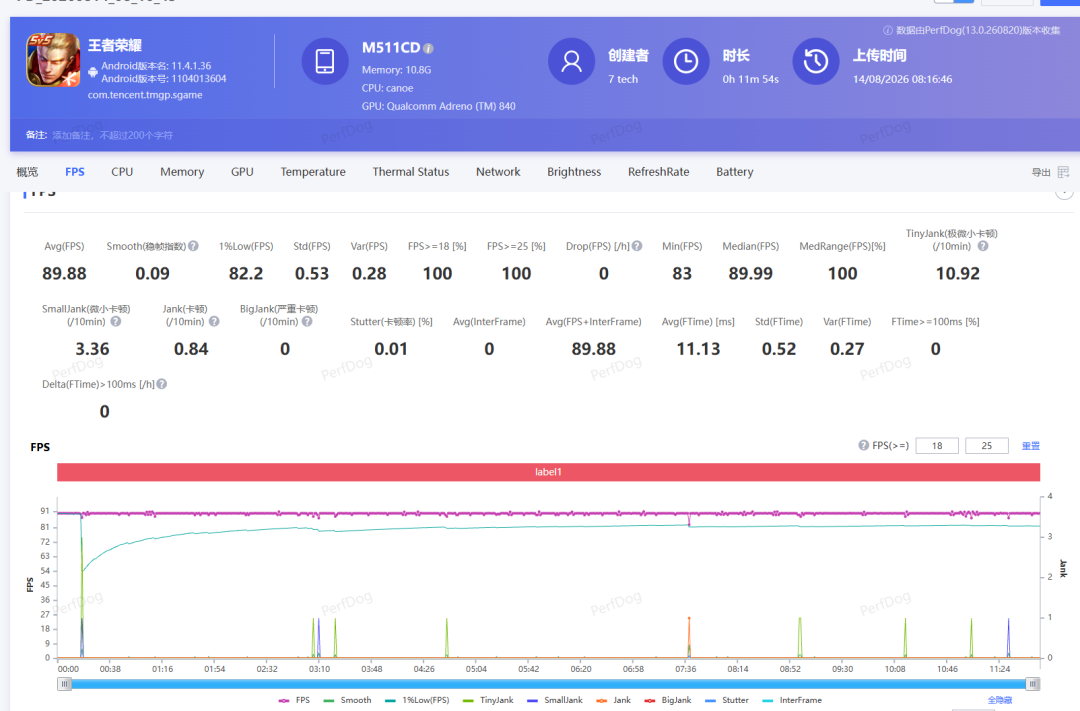The height and width of the screenshot is (711, 1080).
Task: Click the 备注 note input field
Action: 113,135
